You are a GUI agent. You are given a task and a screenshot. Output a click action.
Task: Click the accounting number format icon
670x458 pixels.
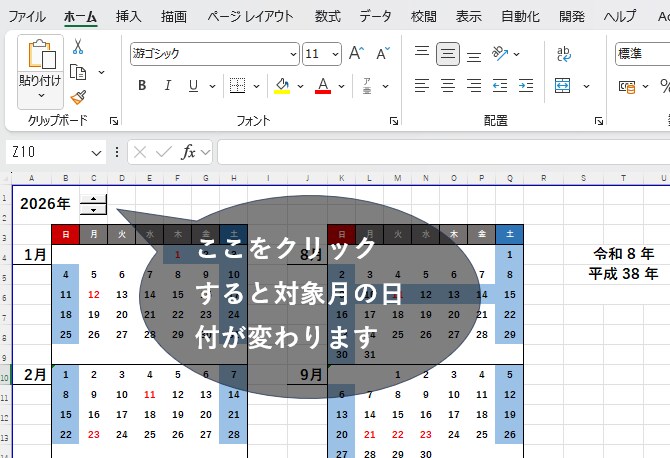(627, 87)
